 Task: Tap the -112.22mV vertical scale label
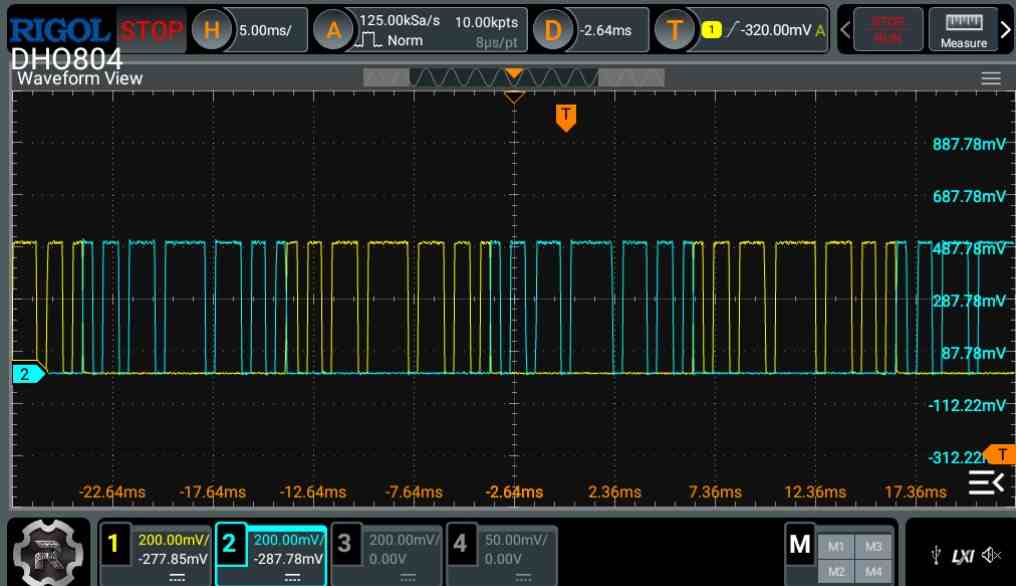click(x=967, y=406)
